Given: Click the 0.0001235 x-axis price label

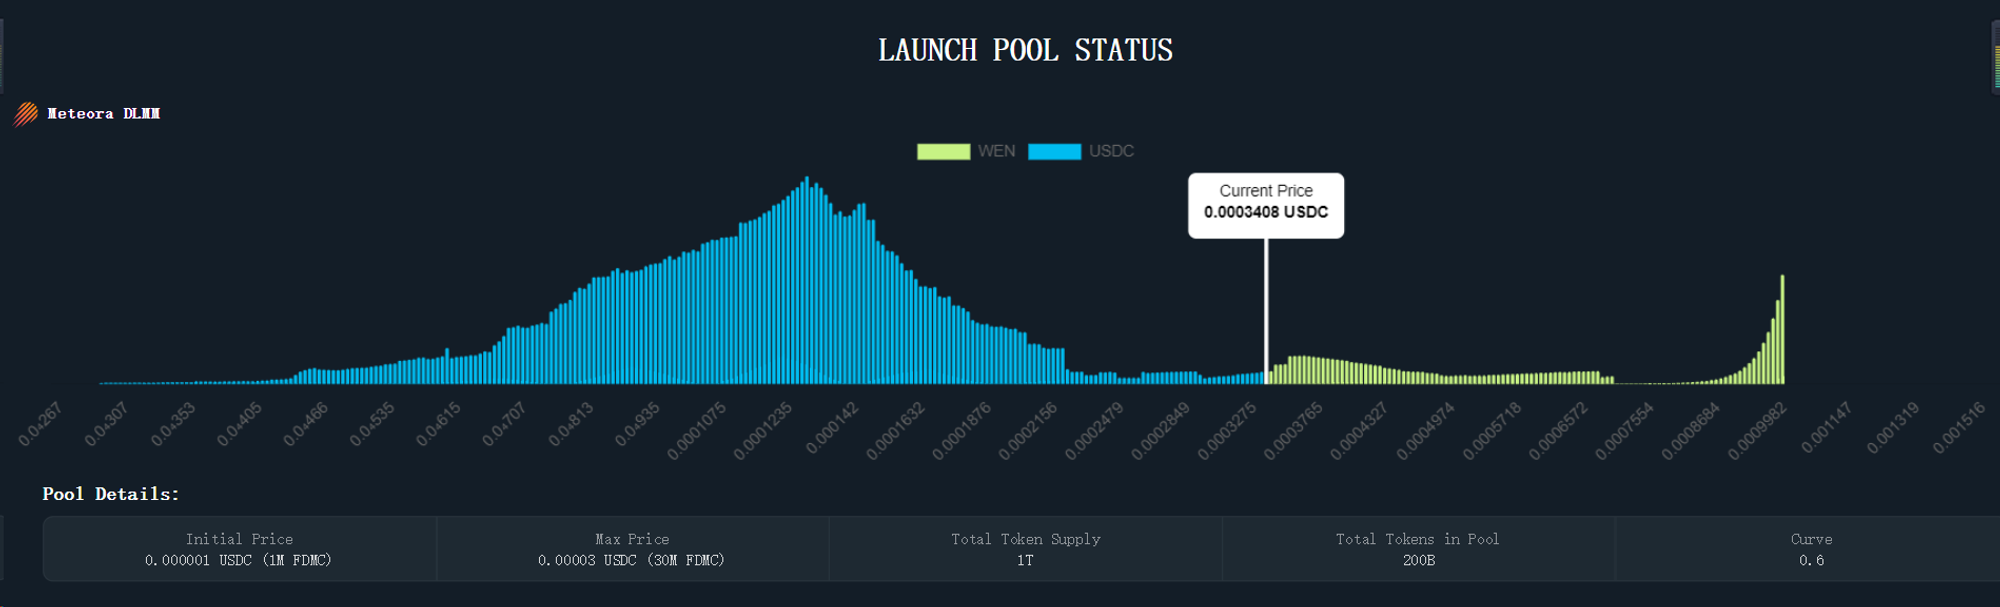Looking at the screenshot, I should [764, 431].
